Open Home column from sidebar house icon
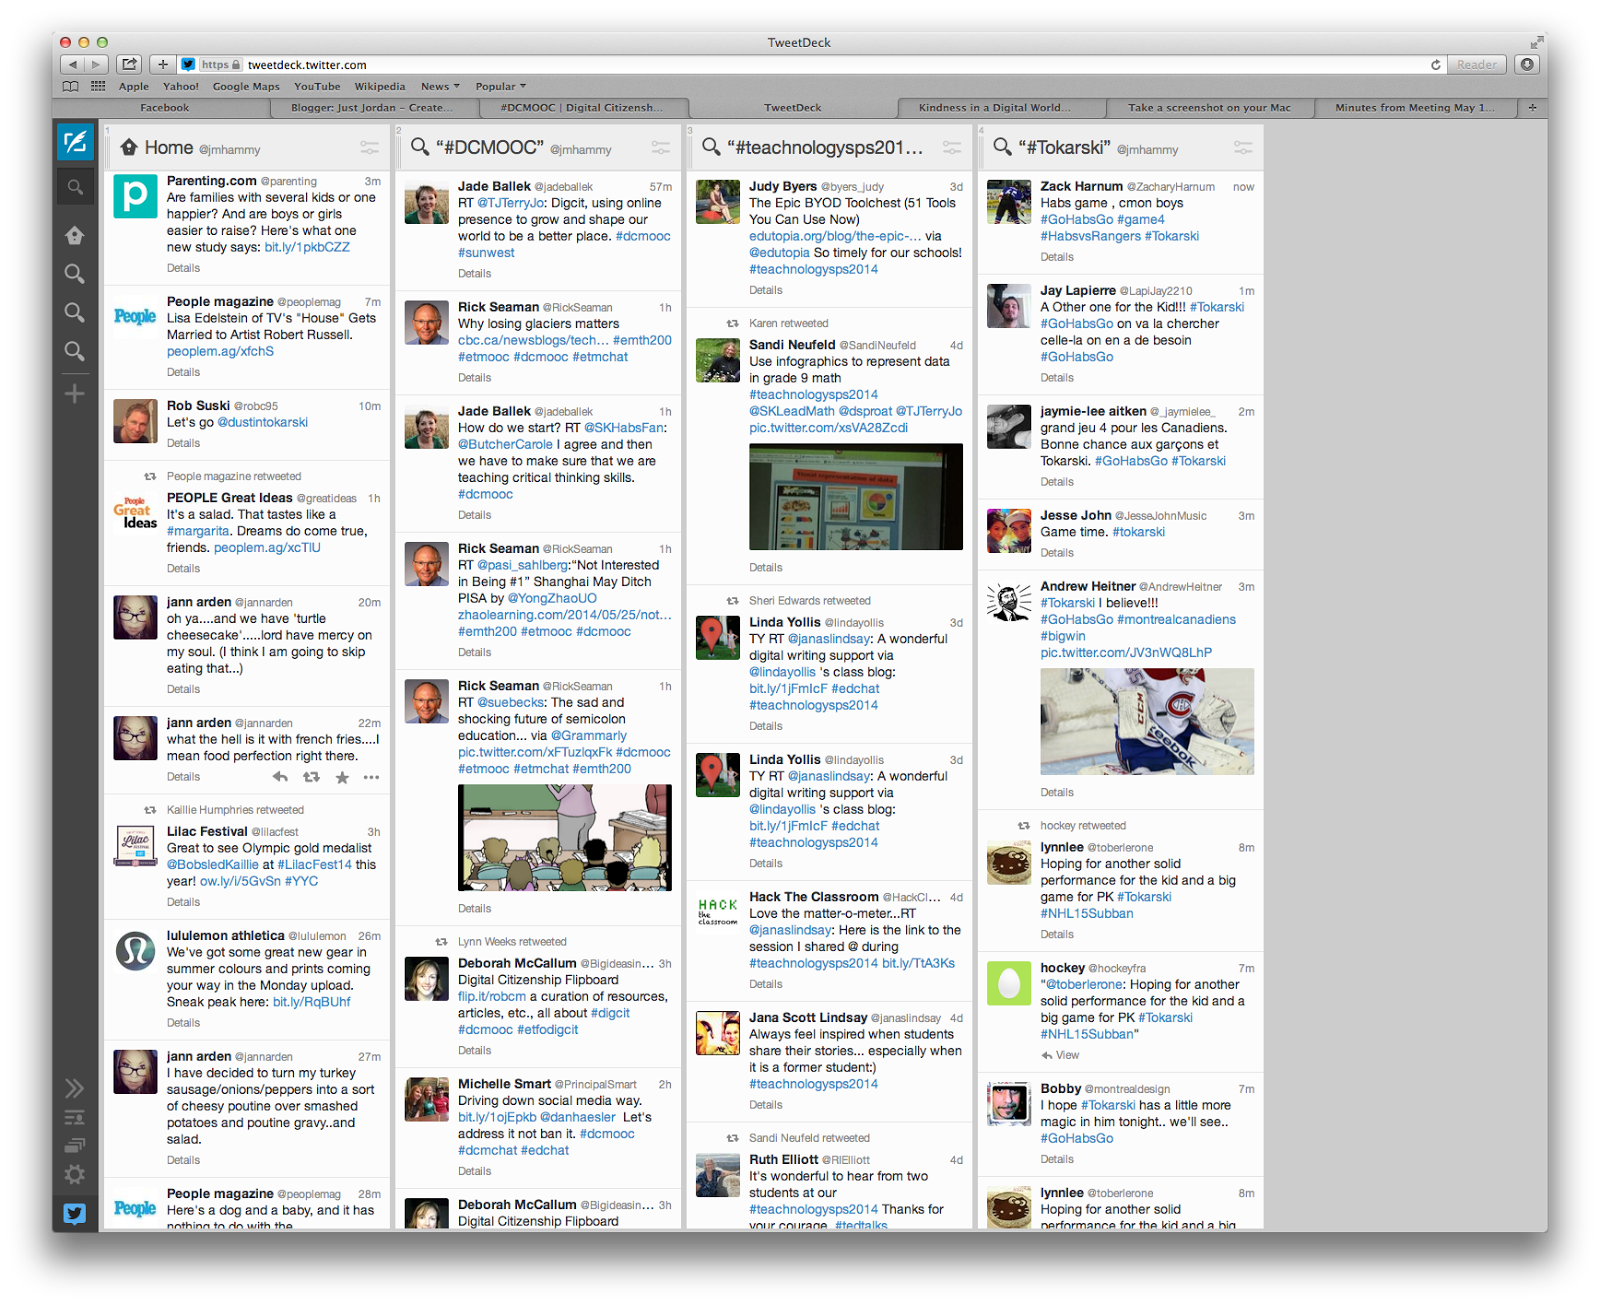The image size is (1600, 1305). (x=75, y=236)
